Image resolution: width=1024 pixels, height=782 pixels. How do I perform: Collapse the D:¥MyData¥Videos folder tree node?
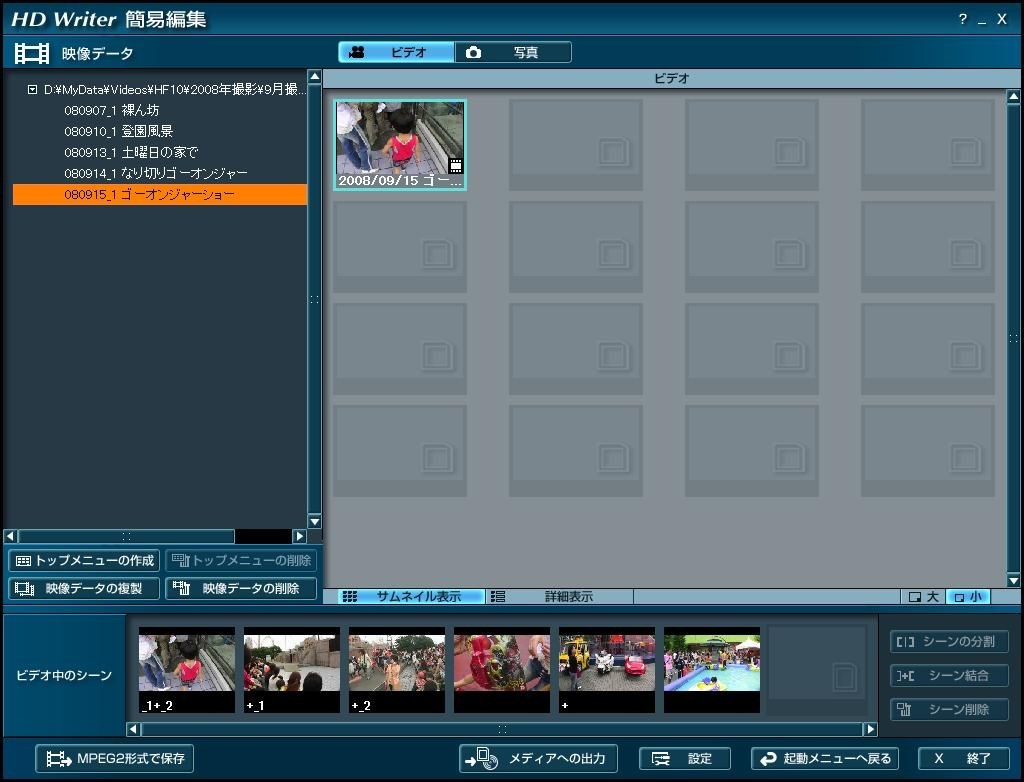(x=32, y=90)
